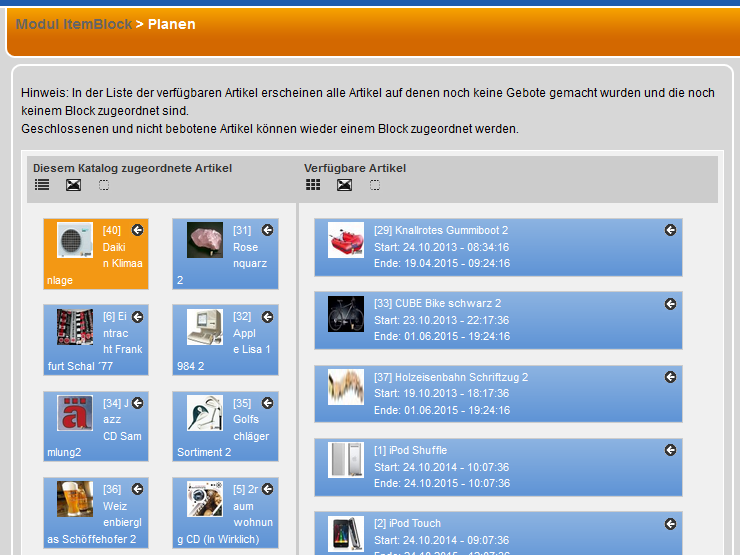Image resolution: width=740 pixels, height=555 pixels.
Task: Select '[33] CUBE Bike schwarz 2' title
Action: tap(437, 303)
